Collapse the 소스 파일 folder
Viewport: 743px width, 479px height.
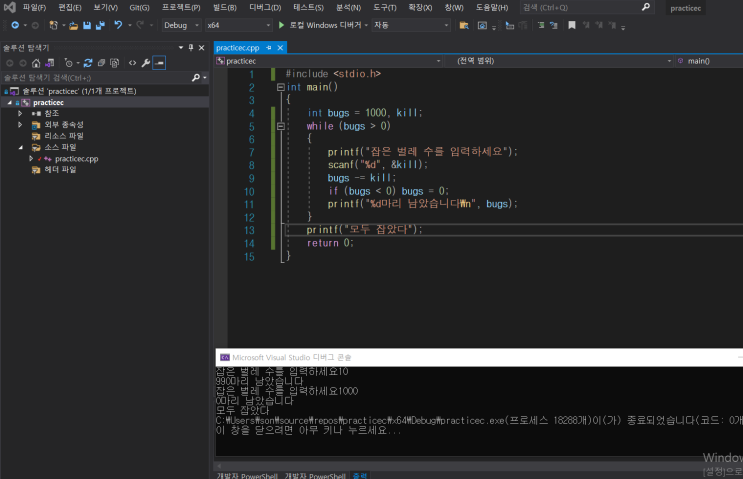click(x=20, y=147)
